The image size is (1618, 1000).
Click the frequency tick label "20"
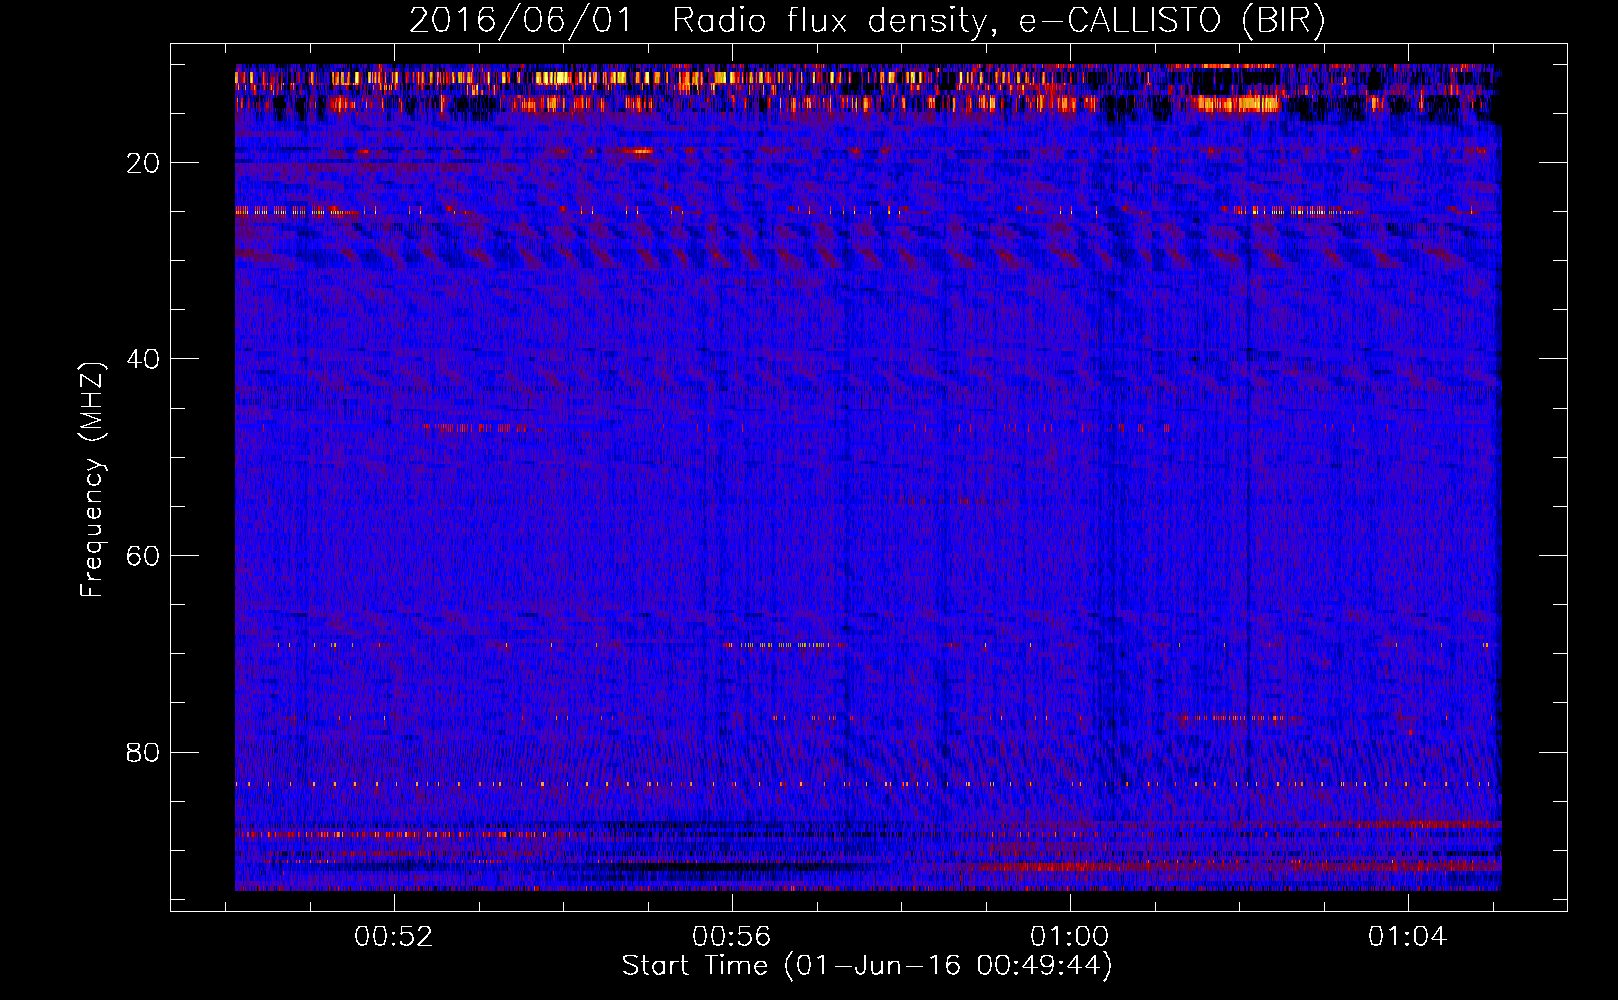pos(144,163)
